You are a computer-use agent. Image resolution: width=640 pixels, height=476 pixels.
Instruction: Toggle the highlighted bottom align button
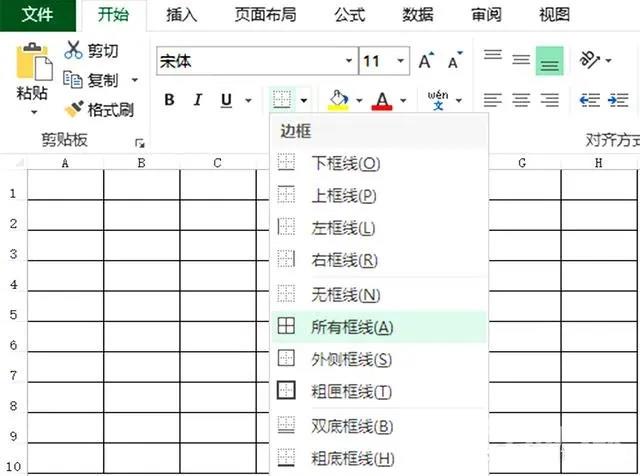(549, 61)
